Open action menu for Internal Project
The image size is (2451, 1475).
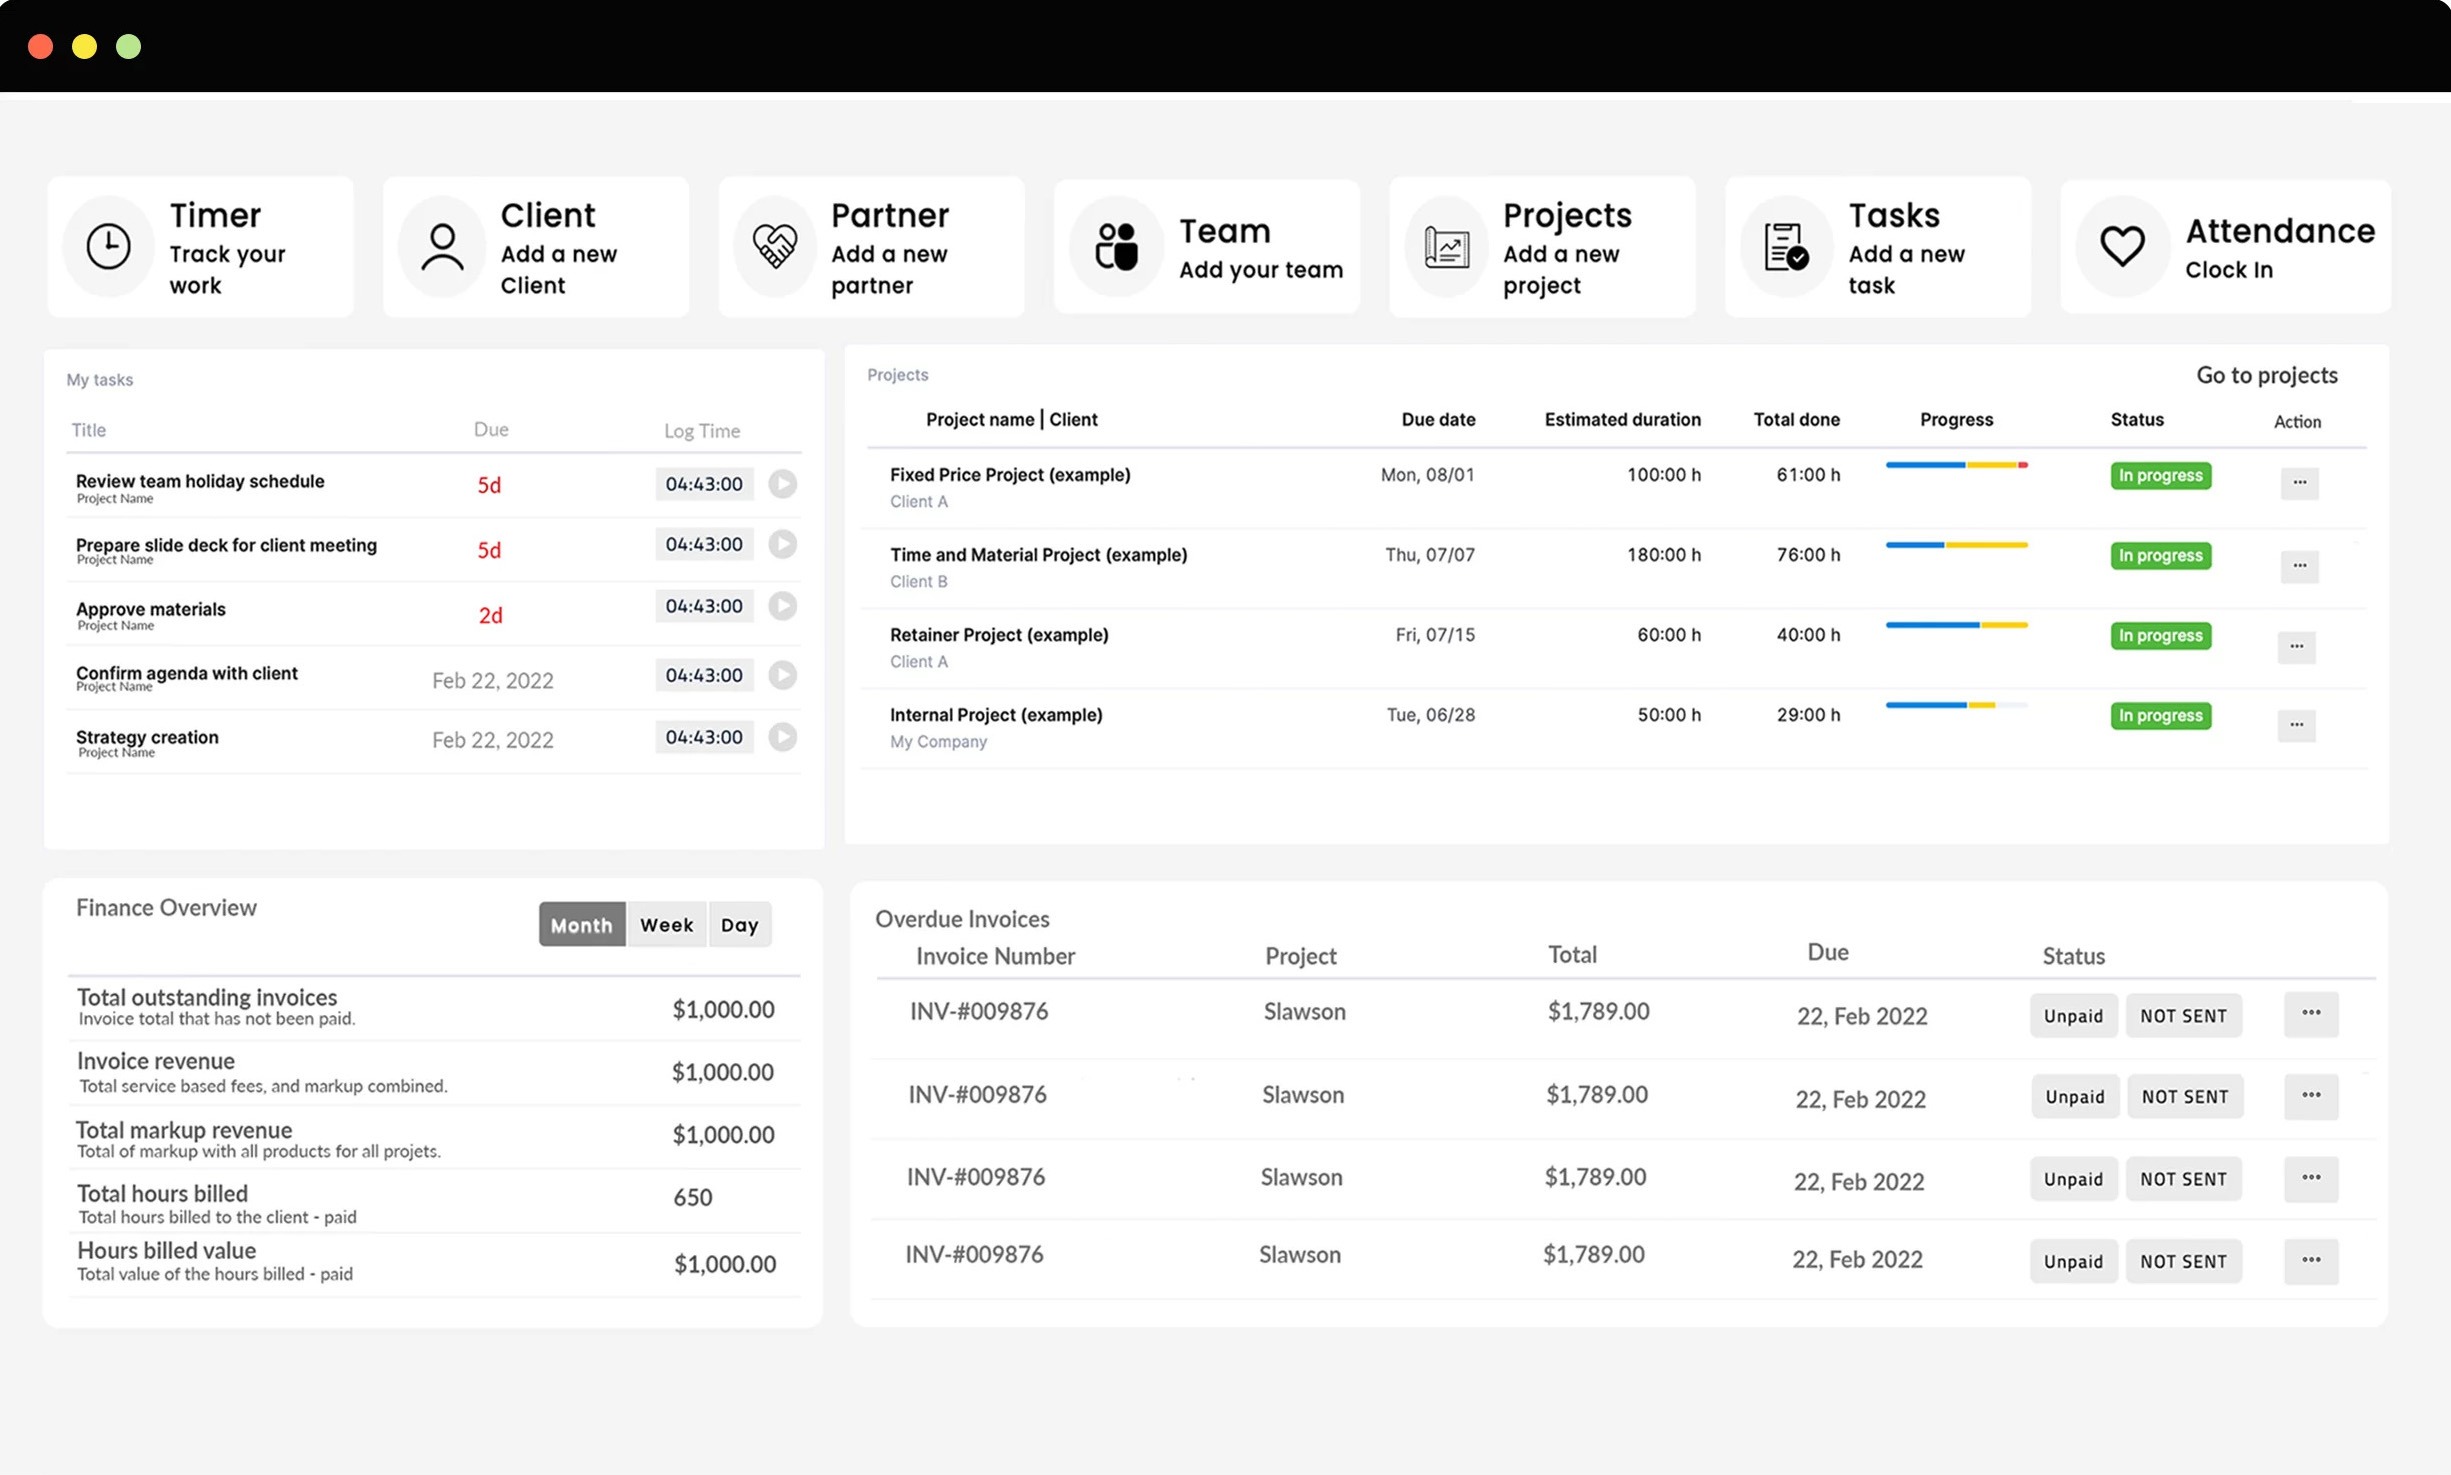point(2296,725)
